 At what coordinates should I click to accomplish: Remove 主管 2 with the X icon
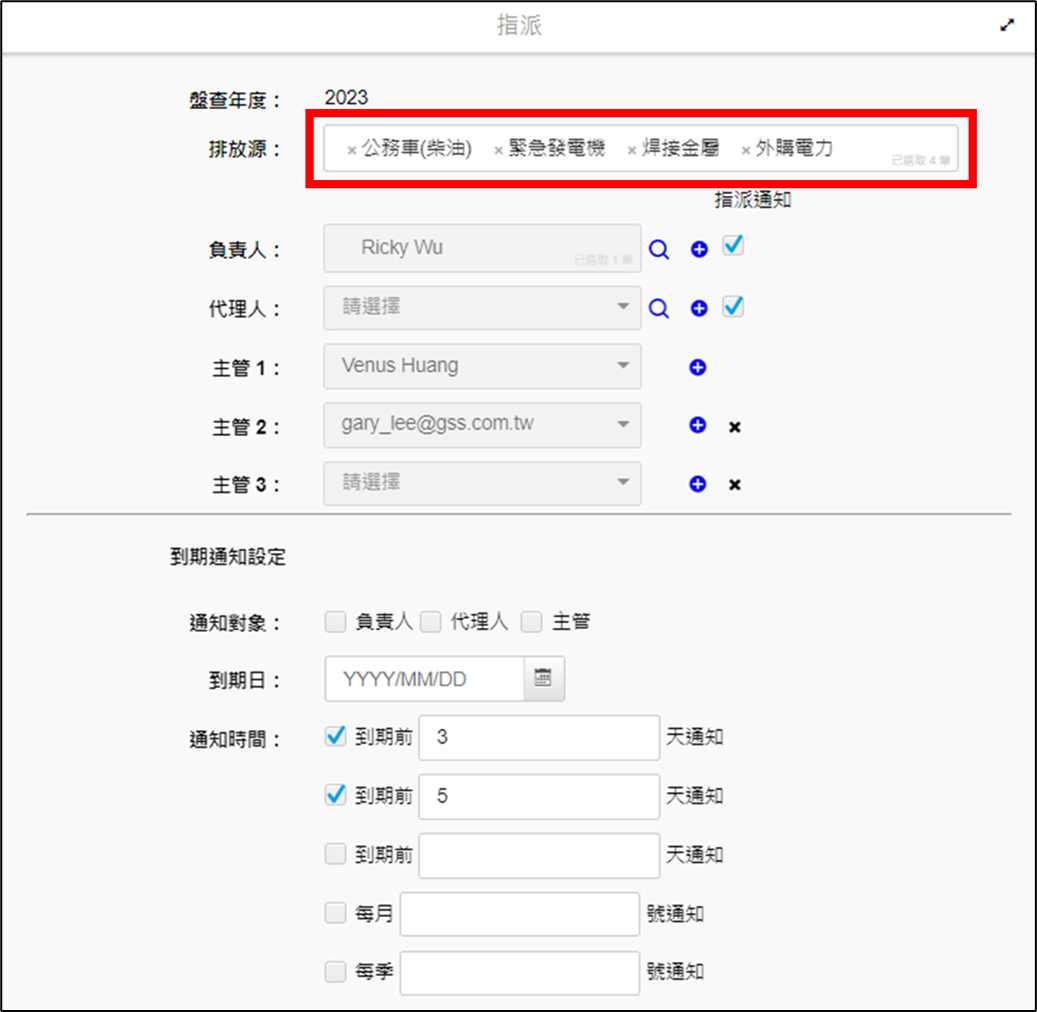click(x=734, y=427)
